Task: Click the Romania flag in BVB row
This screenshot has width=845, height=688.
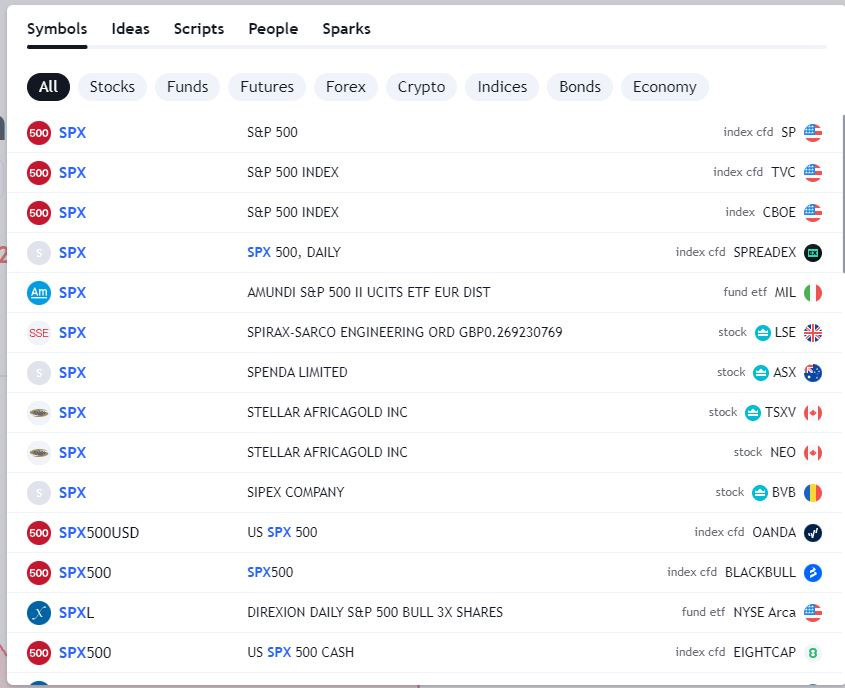Action: (813, 492)
